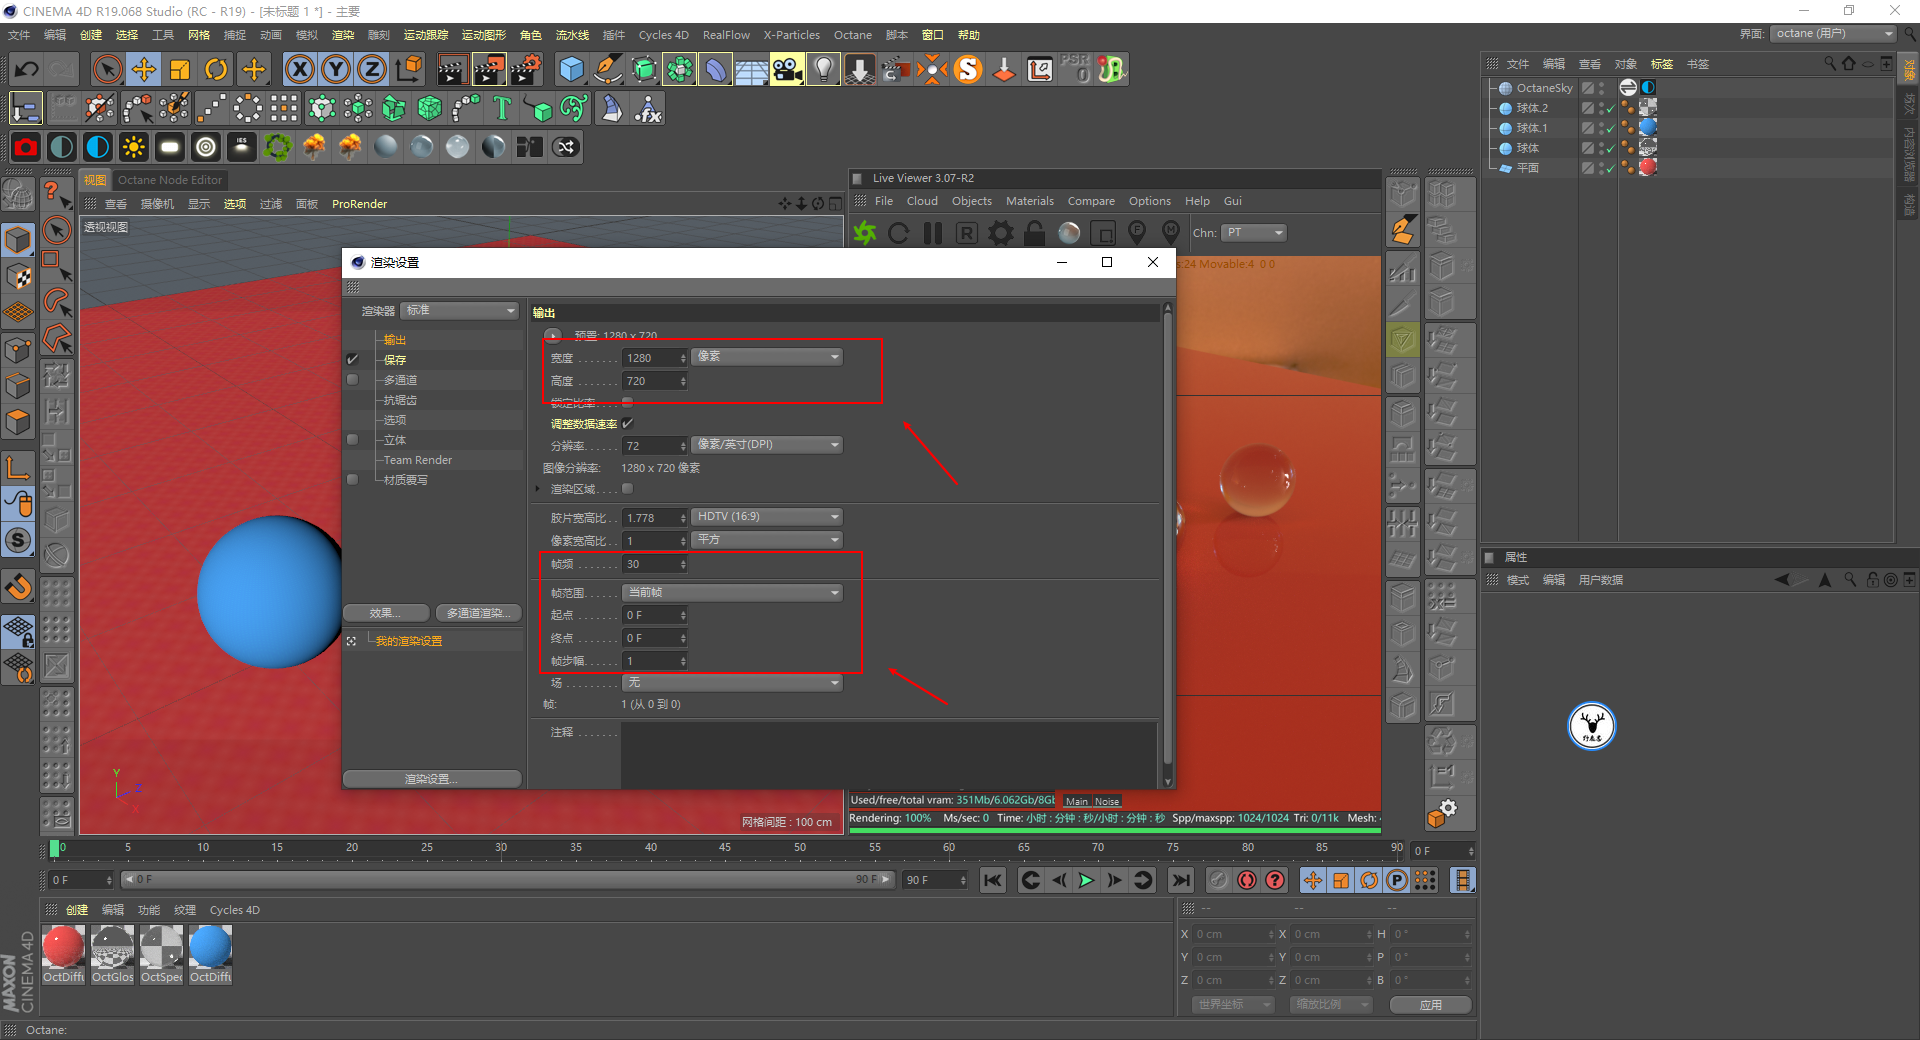The height and width of the screenshot is (1040, 1920).
Task: Toggle the Render Region (渲染区域) checkbox
Action: (627, 489)
